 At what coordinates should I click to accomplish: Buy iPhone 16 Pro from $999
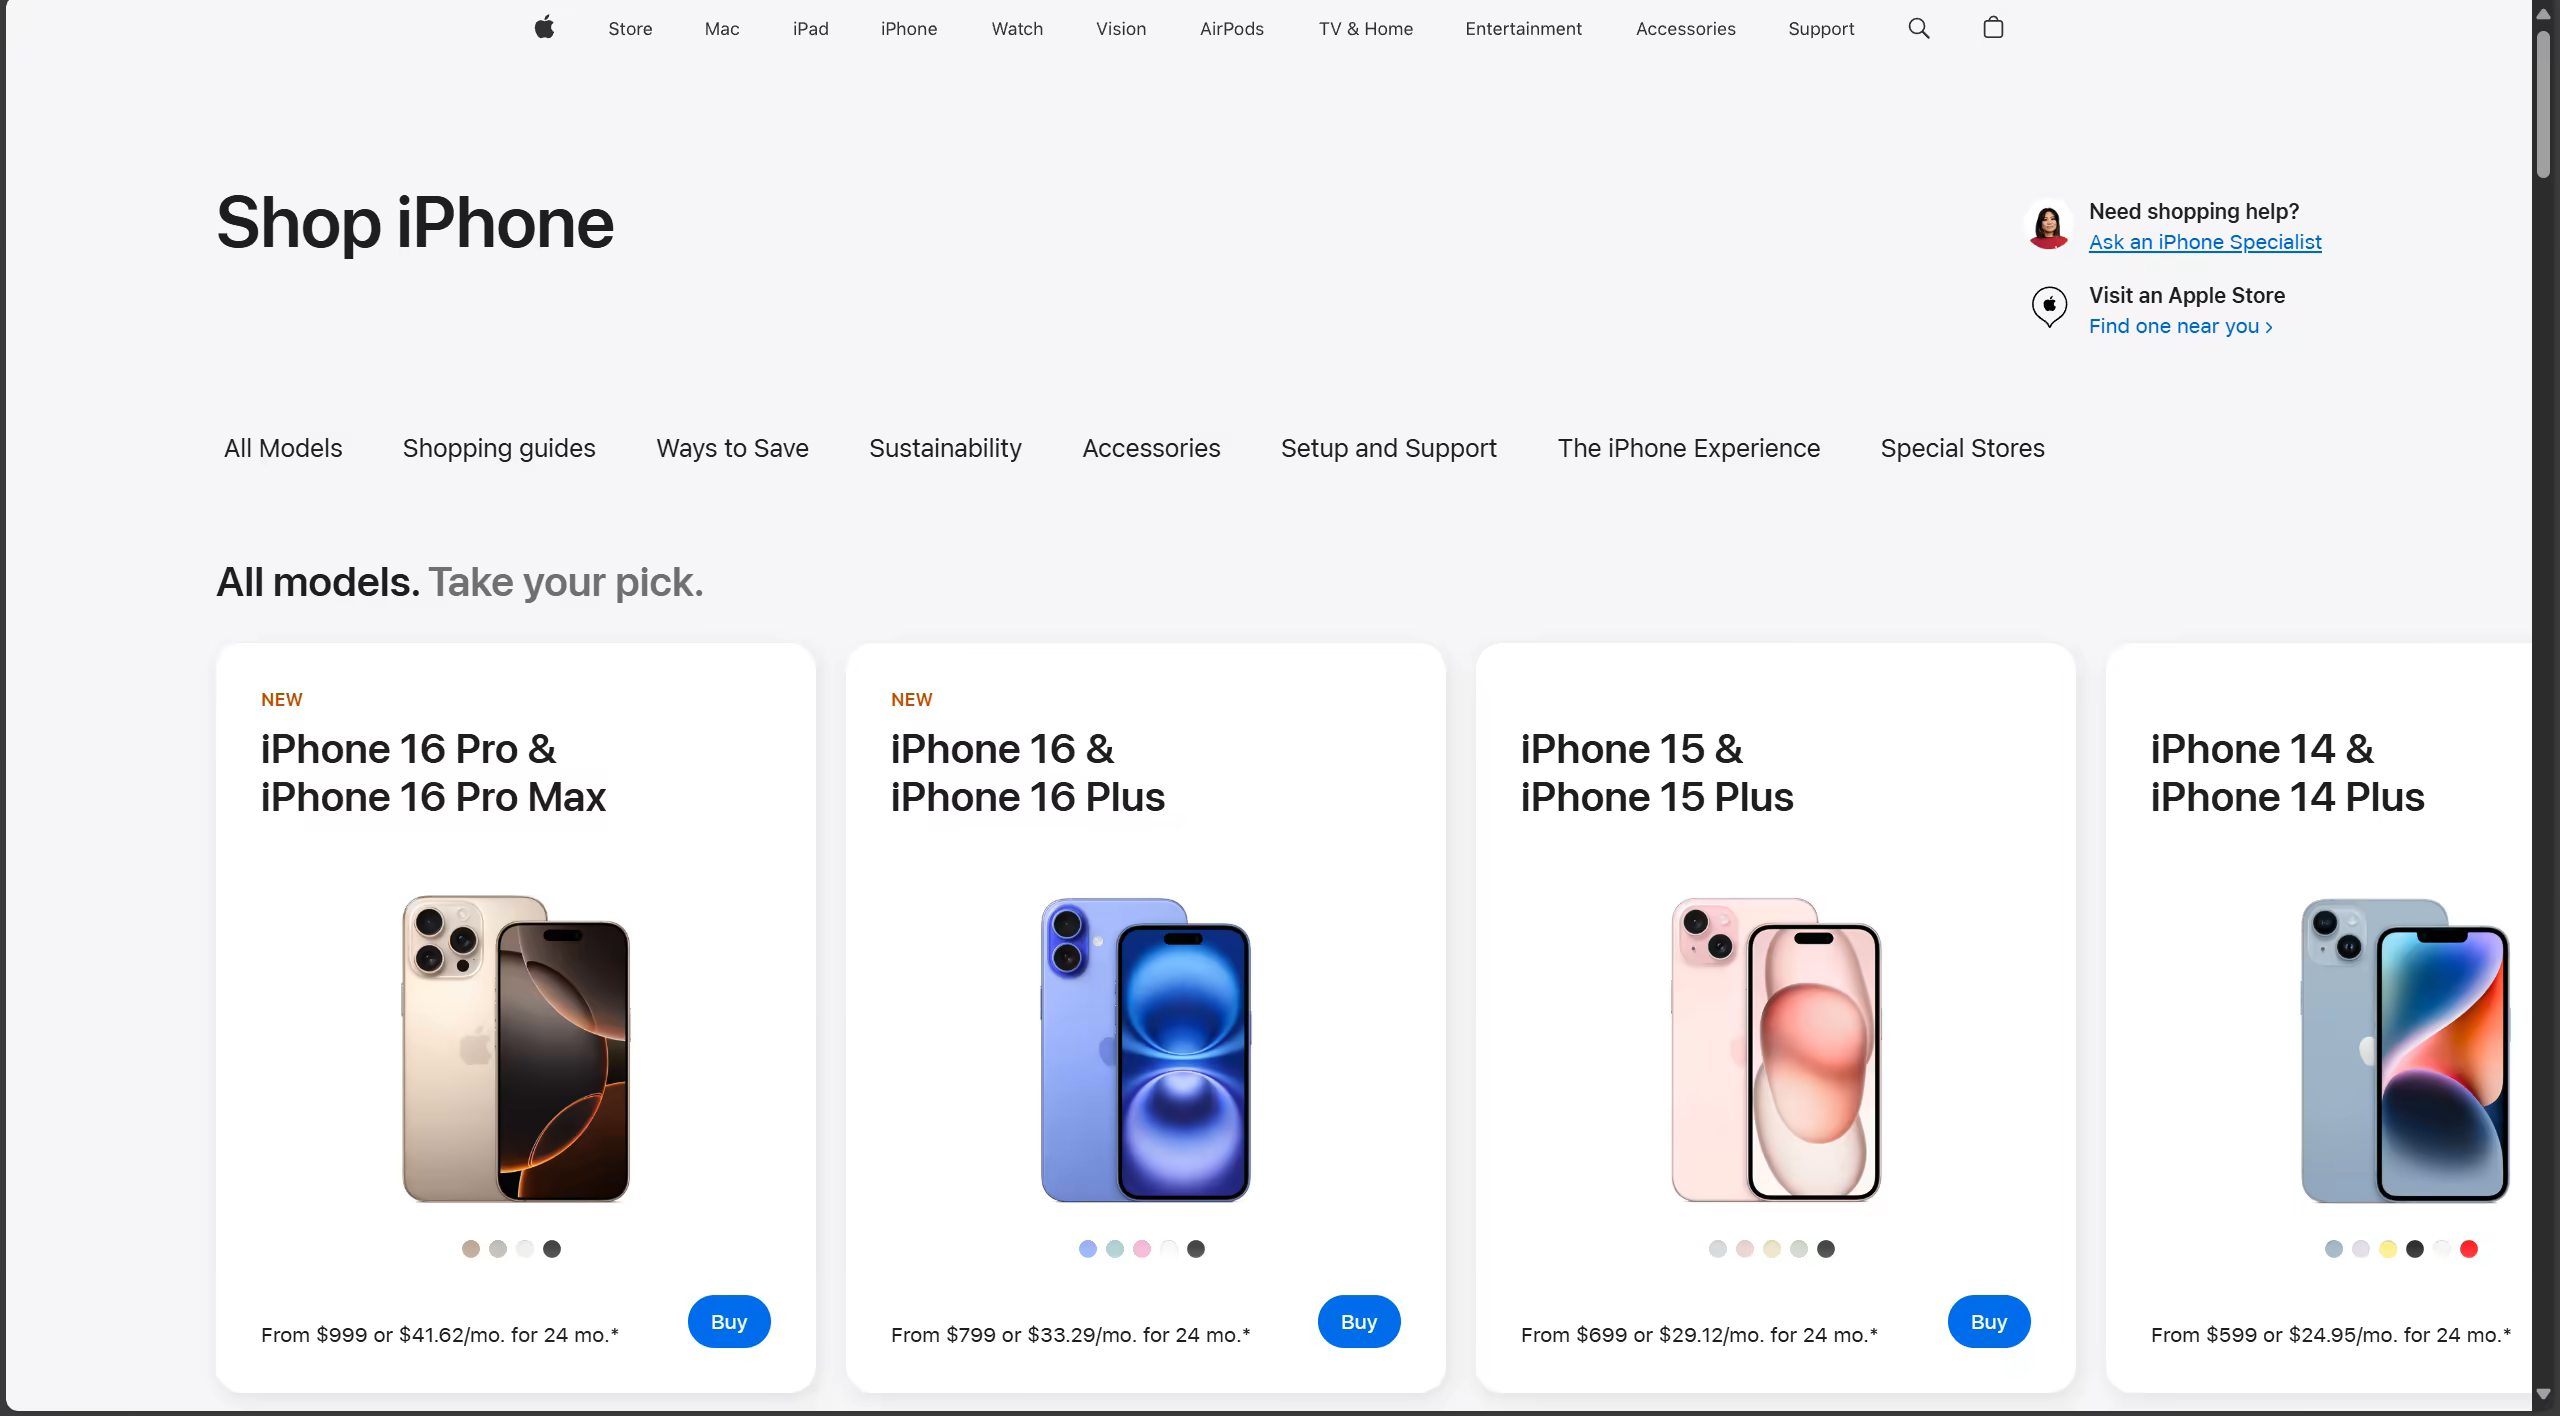click(729, 1322)
